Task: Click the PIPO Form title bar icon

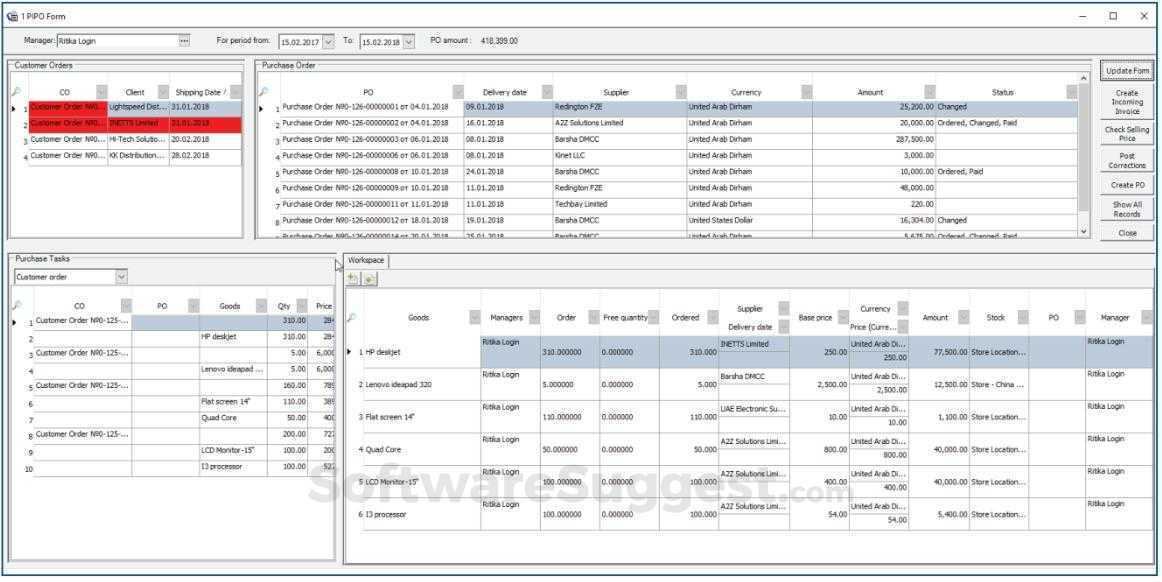Action: [12, 16]
